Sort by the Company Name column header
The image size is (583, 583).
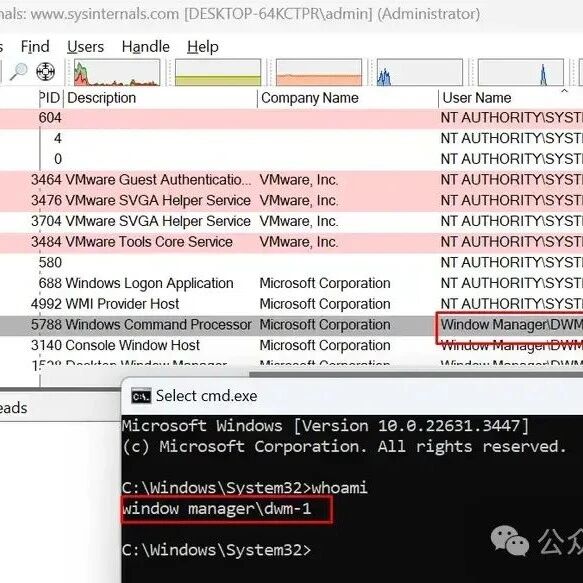[x=348, y=98]
